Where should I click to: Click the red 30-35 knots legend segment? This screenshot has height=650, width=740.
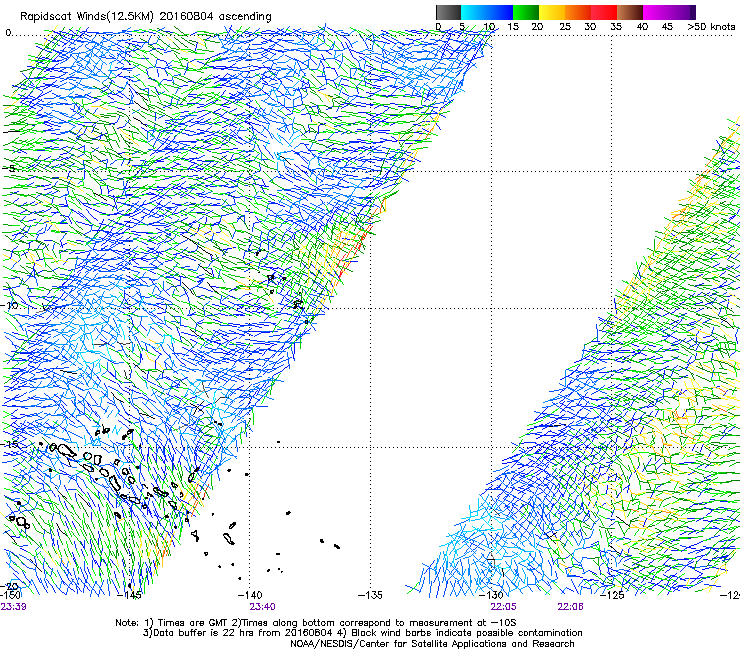tap(604, 12)
